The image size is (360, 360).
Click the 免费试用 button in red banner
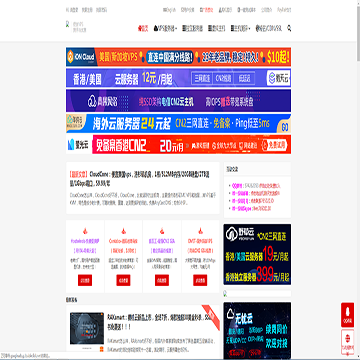(x=275, y=145)
